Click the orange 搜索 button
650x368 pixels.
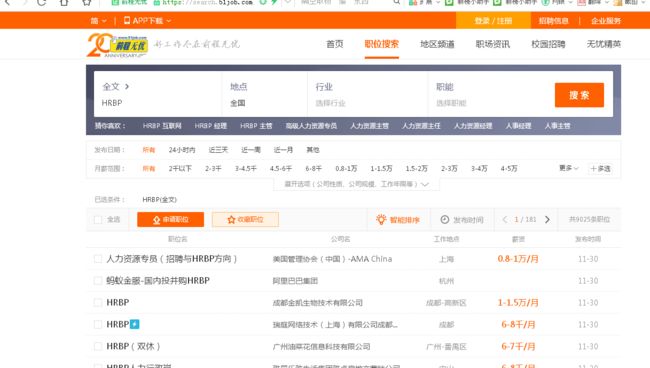[x=579, y=95]
